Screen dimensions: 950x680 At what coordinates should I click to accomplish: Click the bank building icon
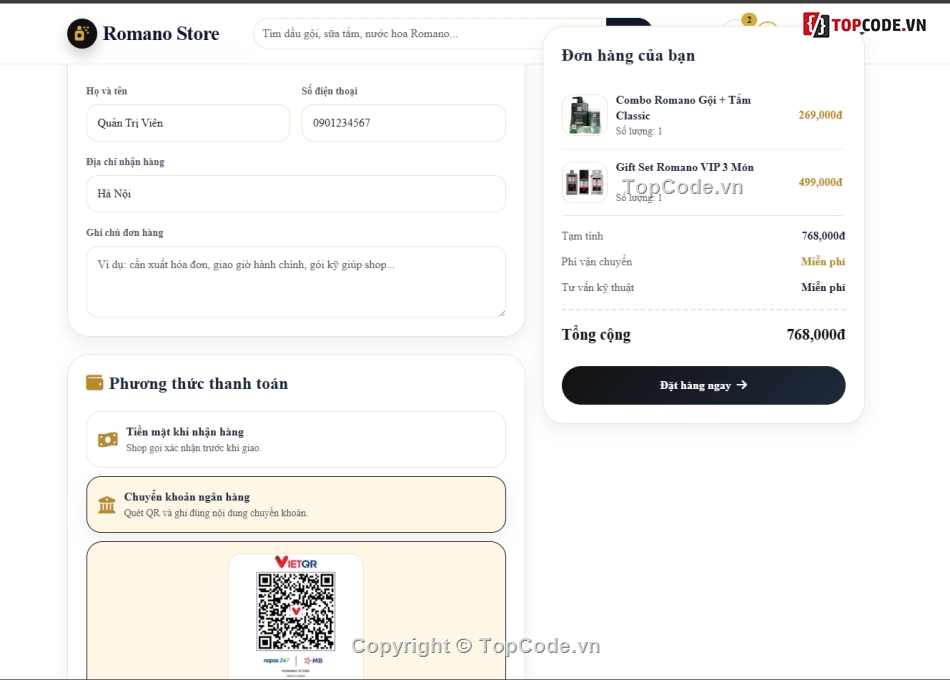point(107,504)
